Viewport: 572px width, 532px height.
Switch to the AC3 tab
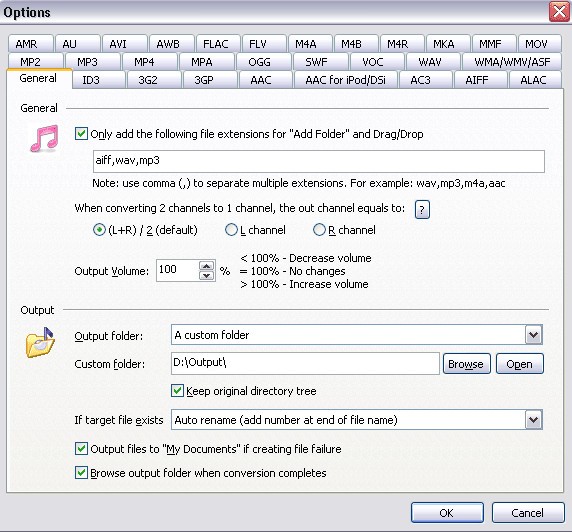coord(426,80)
